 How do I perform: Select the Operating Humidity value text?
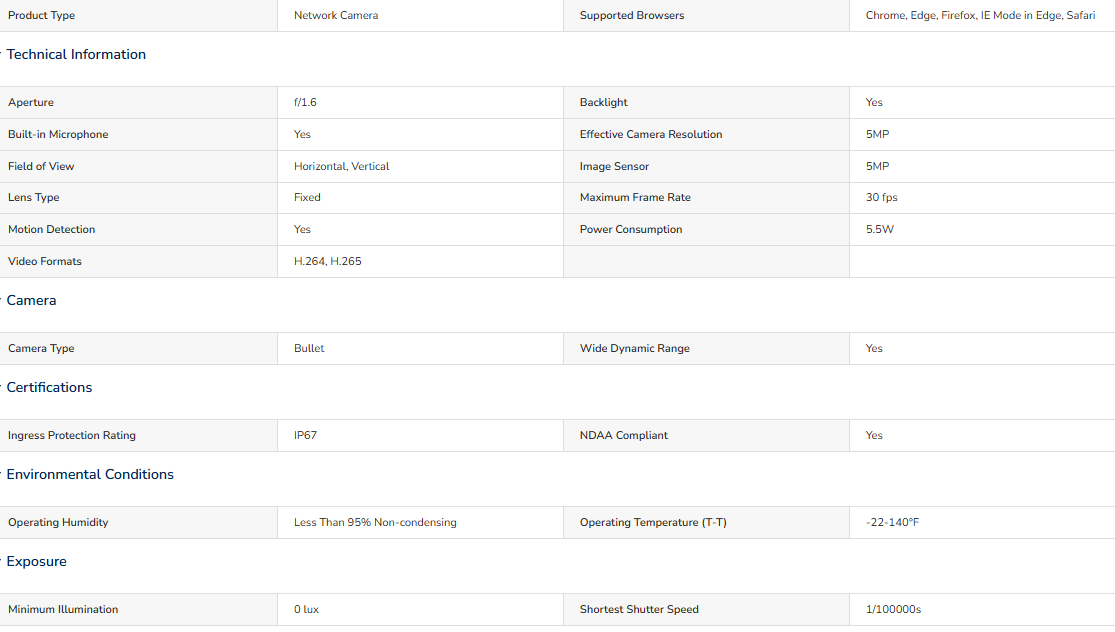pyautogui.click(x=375, y=523)
